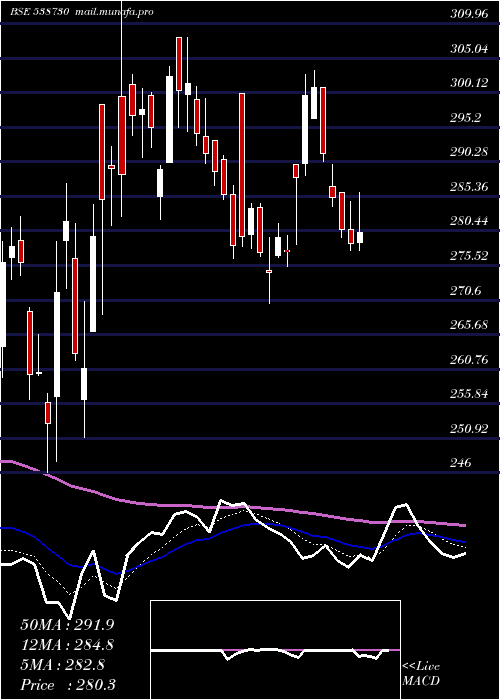The width and height of the screenshot is (500, 700).
Task: Click the <<Live MACD label
Action: pos(421,674)
